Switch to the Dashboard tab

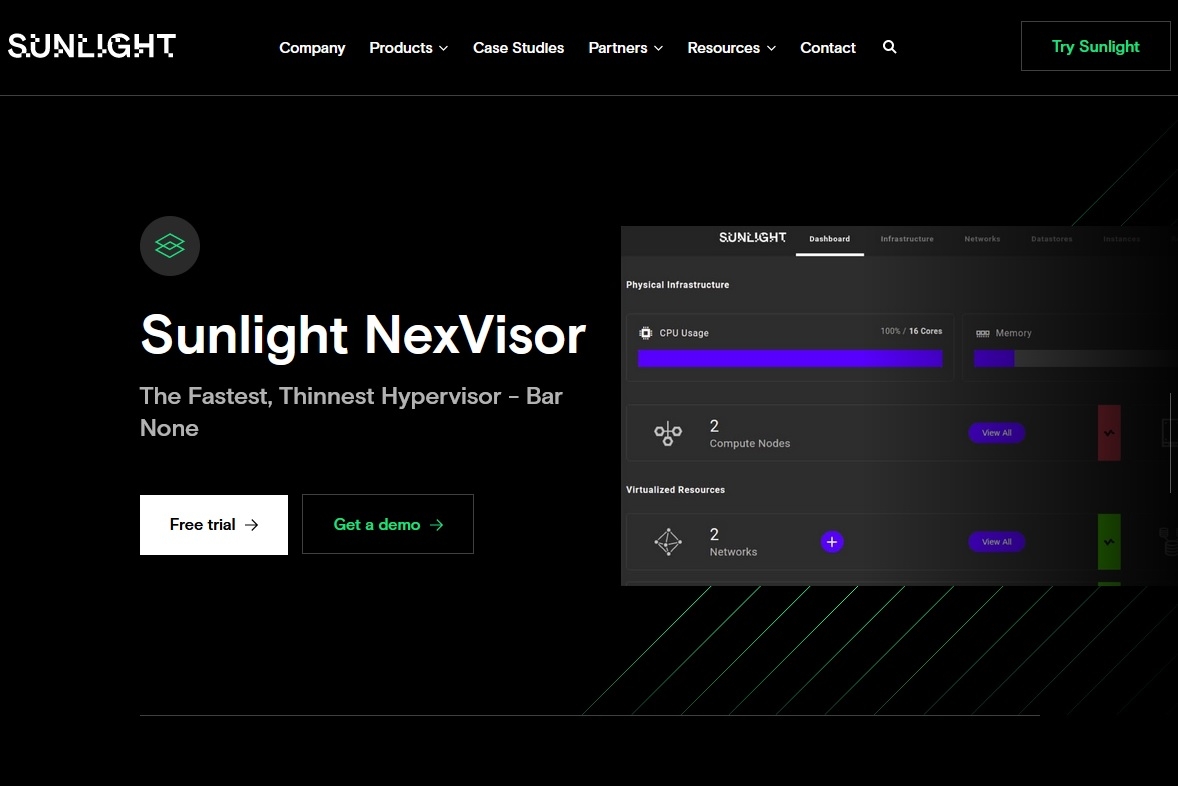click(829, 239)
